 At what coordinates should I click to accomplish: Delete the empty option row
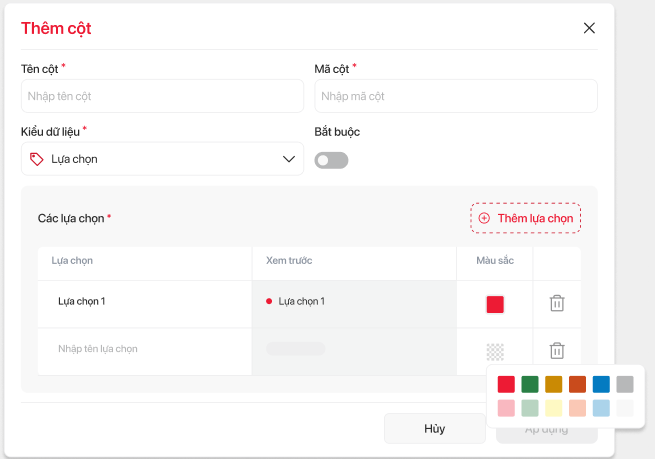(x=557, y=350)
